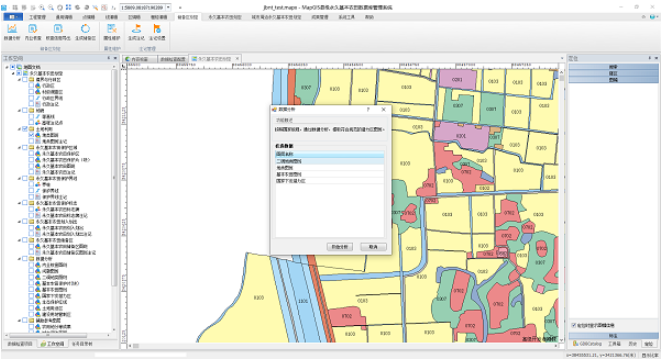Switch to the 永久基本农田划定 ribbon tab
Viewport: 663px width, 362px height.
click(x=225, y=17)
